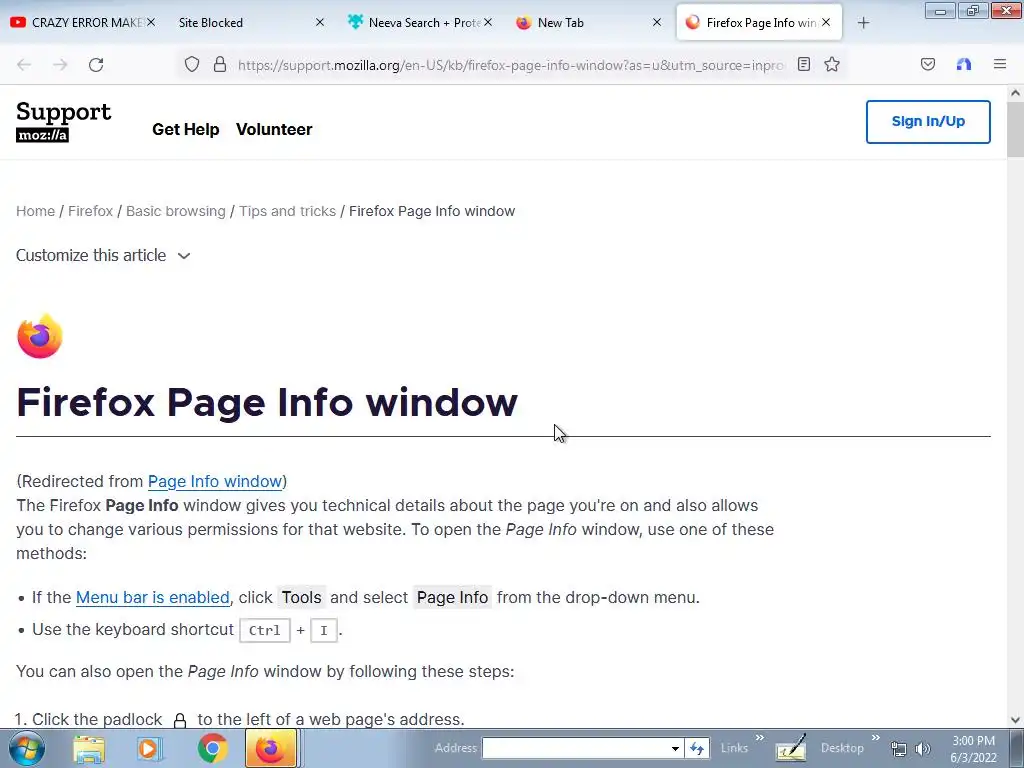Open volume speaker tray icon
Viewport: 1024px width, 768px height.
(923, 749)
